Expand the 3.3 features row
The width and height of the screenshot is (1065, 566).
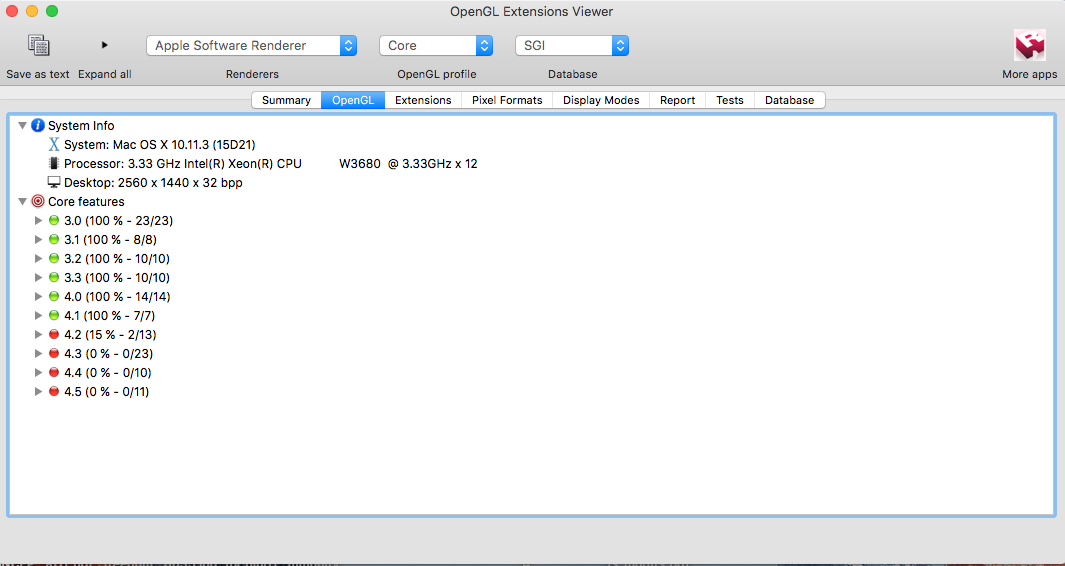39,278
